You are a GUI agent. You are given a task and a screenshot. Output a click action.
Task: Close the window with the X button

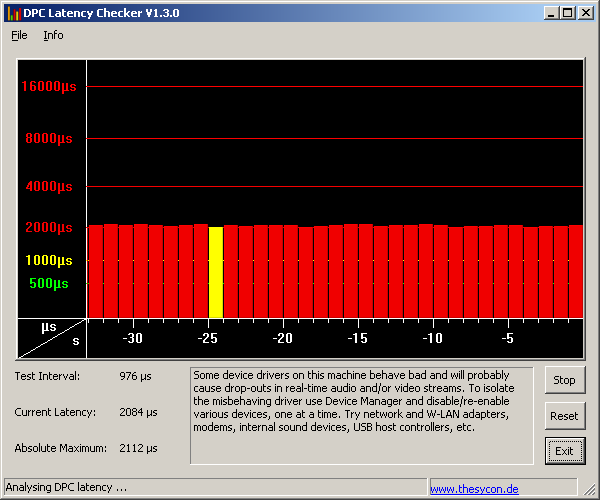[585, 13]
